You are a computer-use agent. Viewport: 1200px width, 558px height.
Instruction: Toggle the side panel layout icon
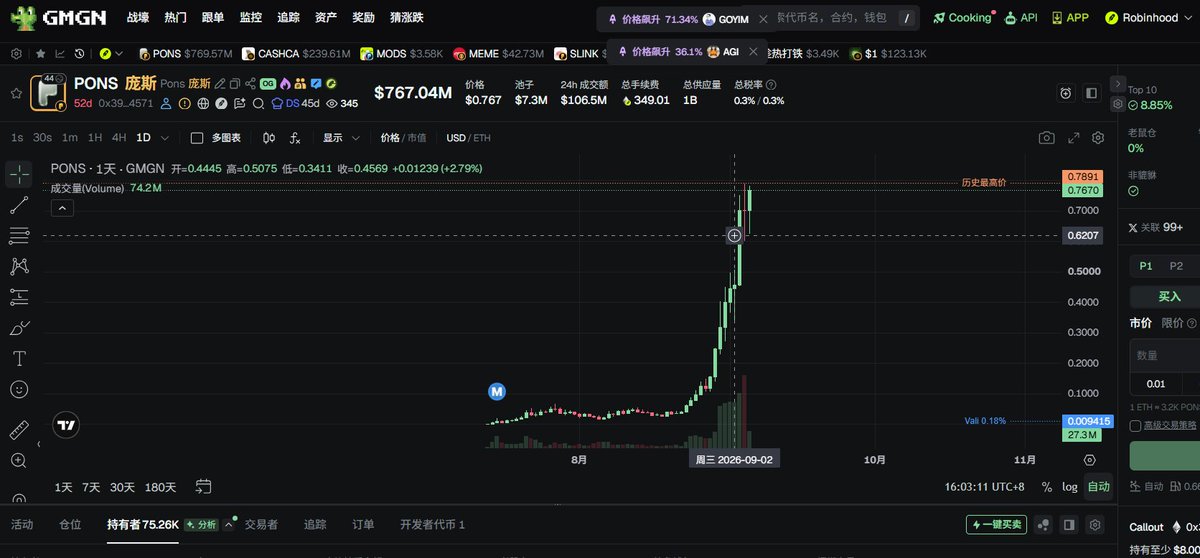1090,93
